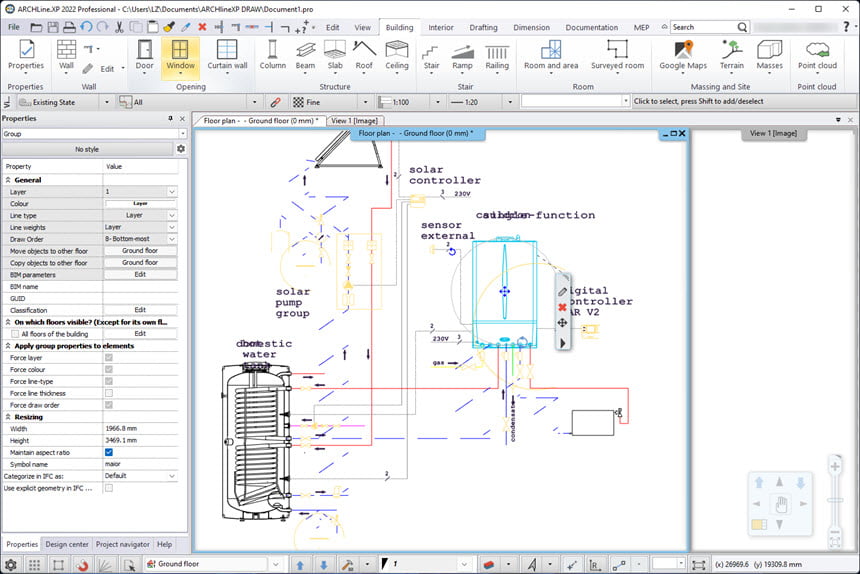The height and width of the screenshot is (574, 860).
Task: Open the Existing State dropdown
Action: [107, 102]
